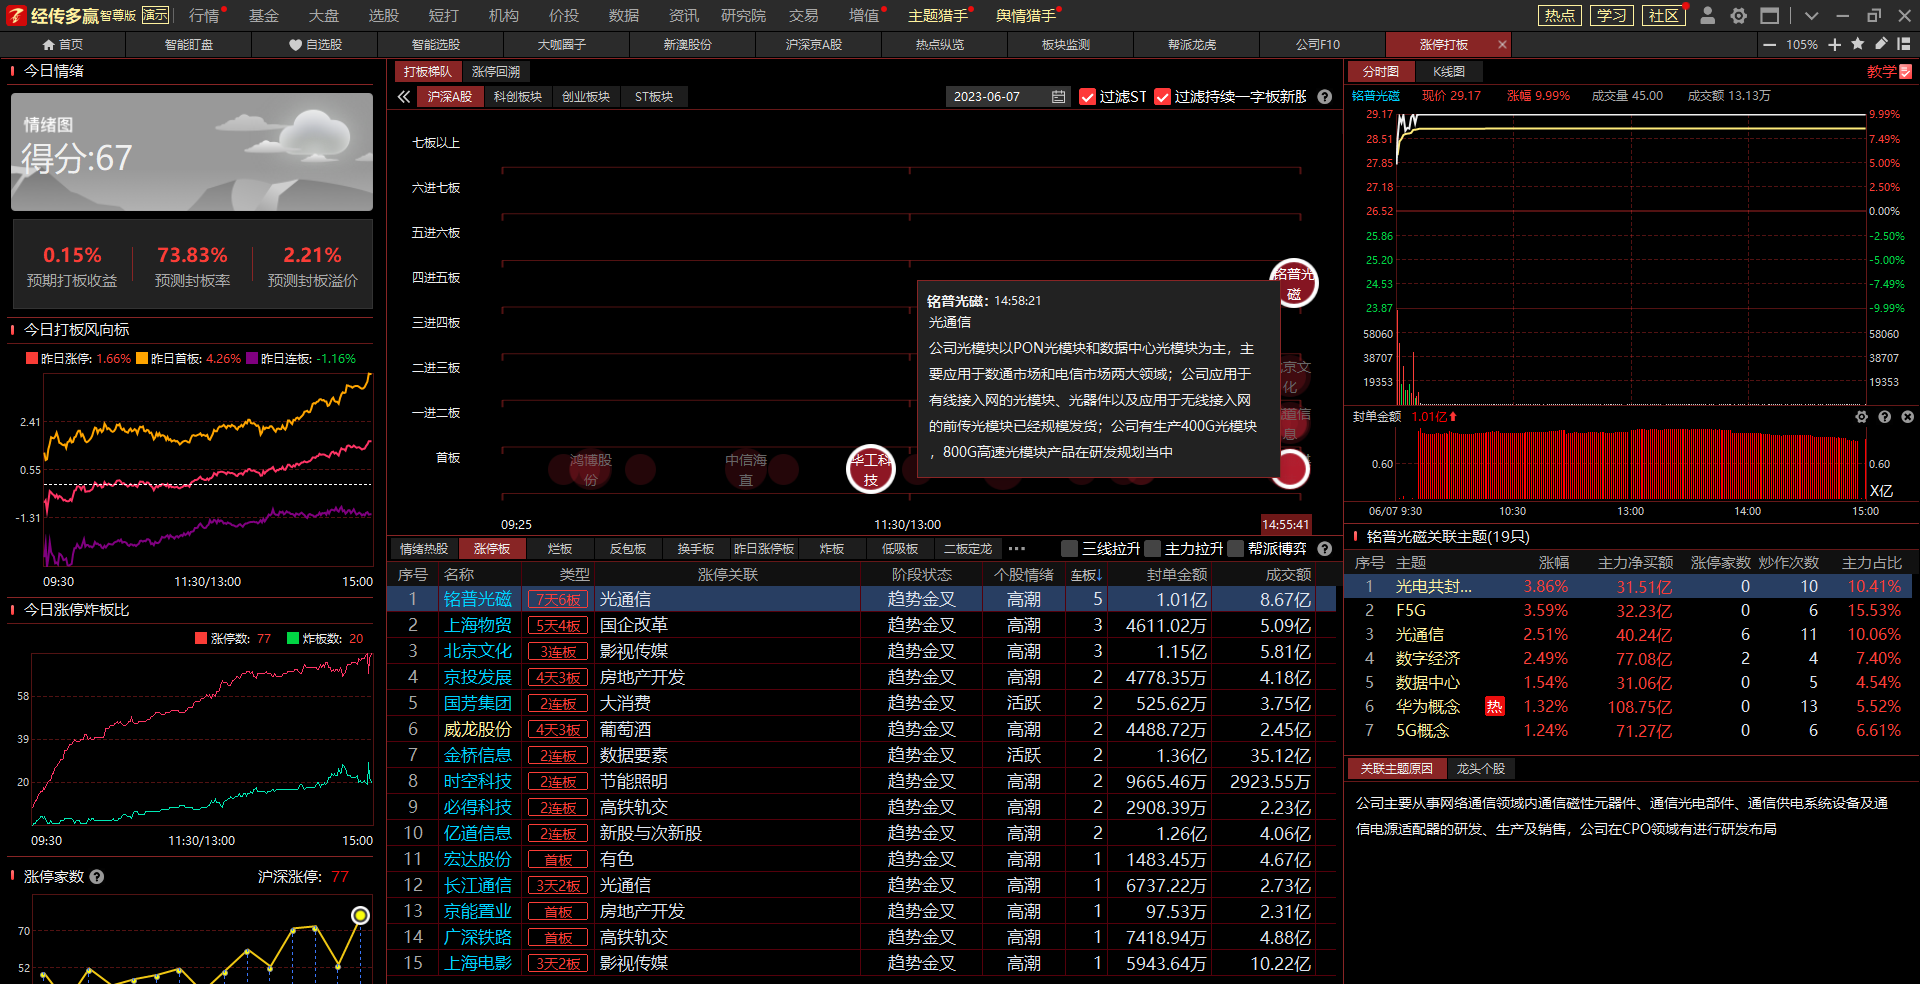The width and height of the screenshot is (1920, 984).
Task: Click the pencil edit icon
Action: pos(1881,44)
